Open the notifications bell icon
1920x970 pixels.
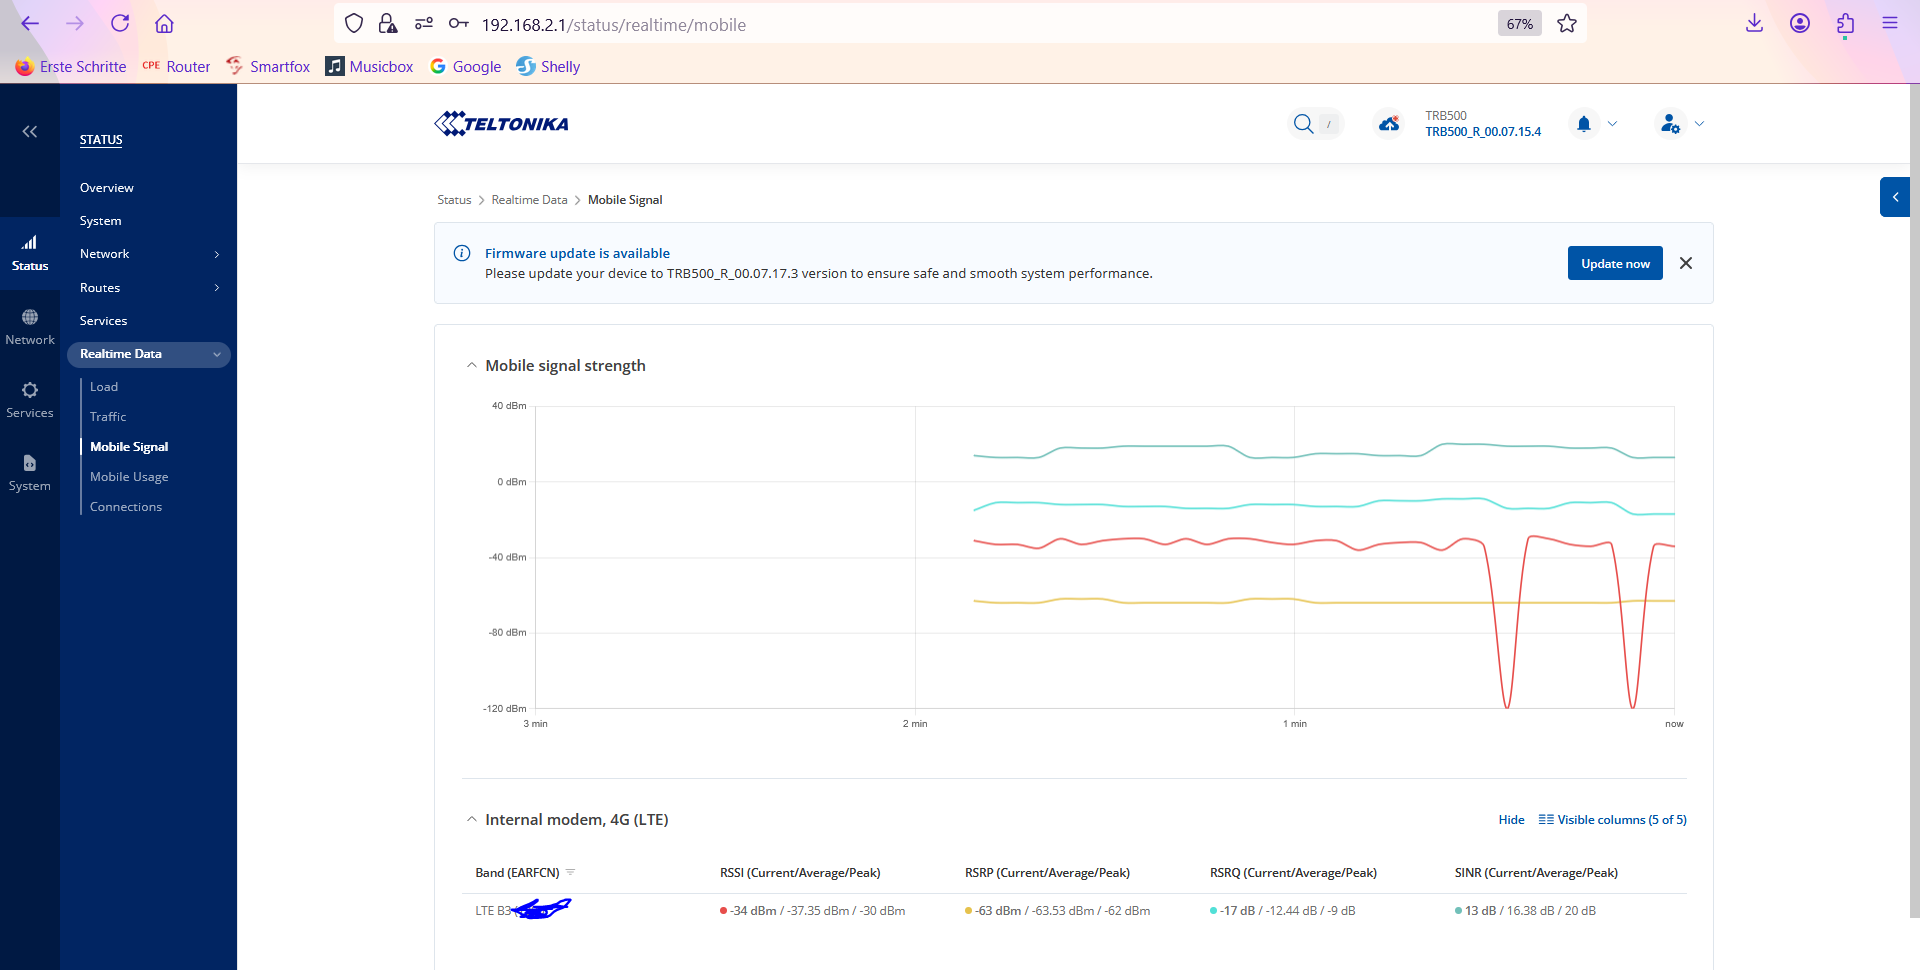(x=1584, y=124)
